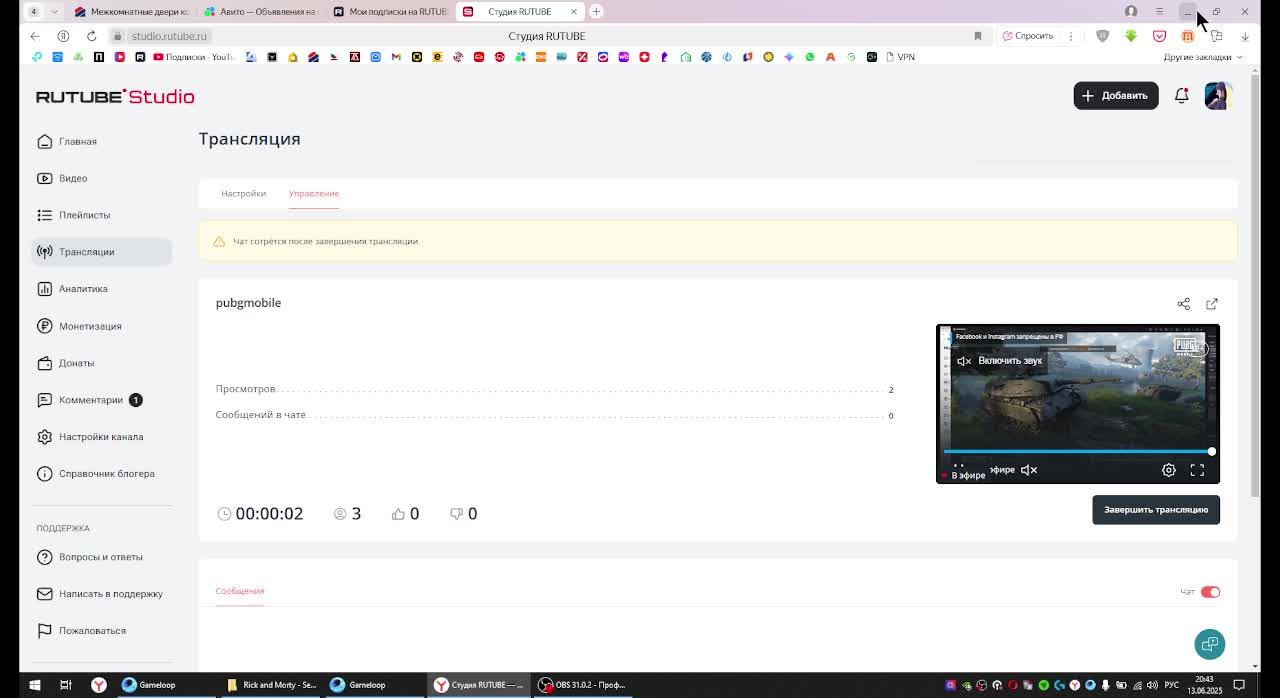Screen dimensions: 1280x698
Task: Switch to the Управление tab
Action: tap(314, 193)
